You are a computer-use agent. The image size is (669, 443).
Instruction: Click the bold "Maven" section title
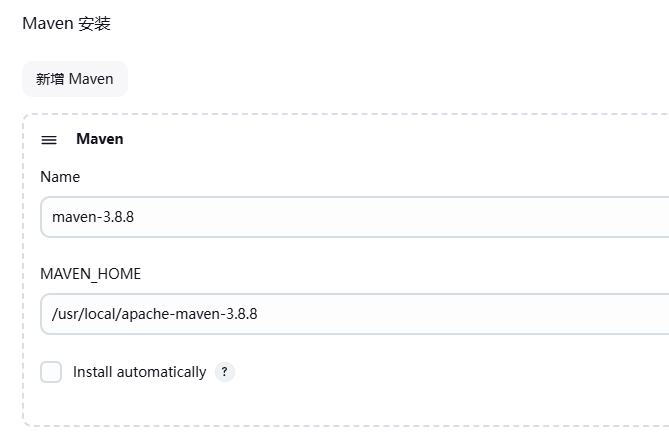click(100, 139)
